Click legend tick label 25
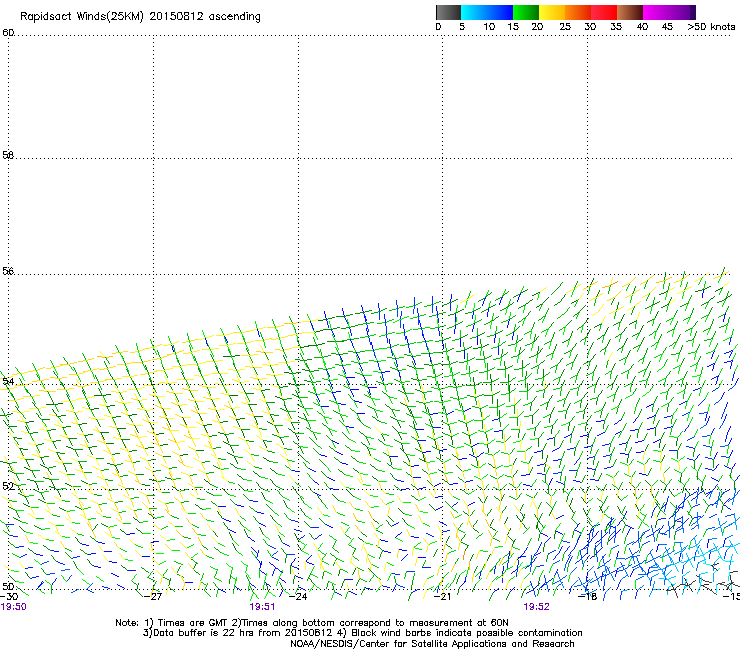 (x=565, y=27)
